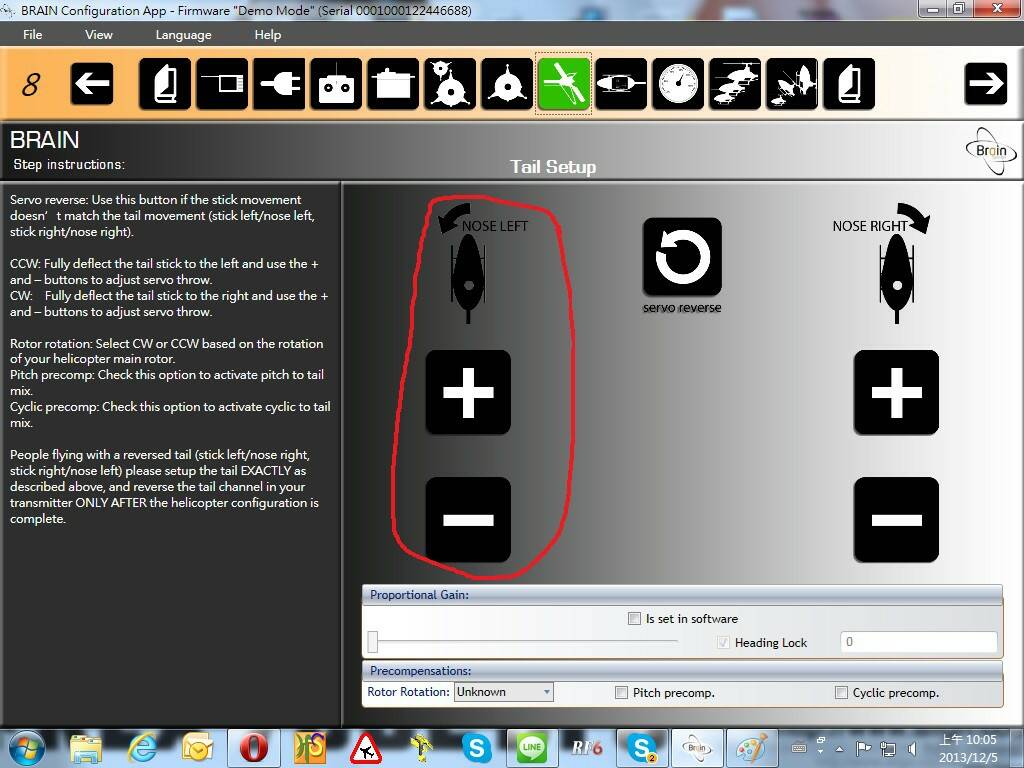This screenshot has height=768, width=1024.
Task: Check the Pitch precomp. option
Action: click(x=621, y=692)
